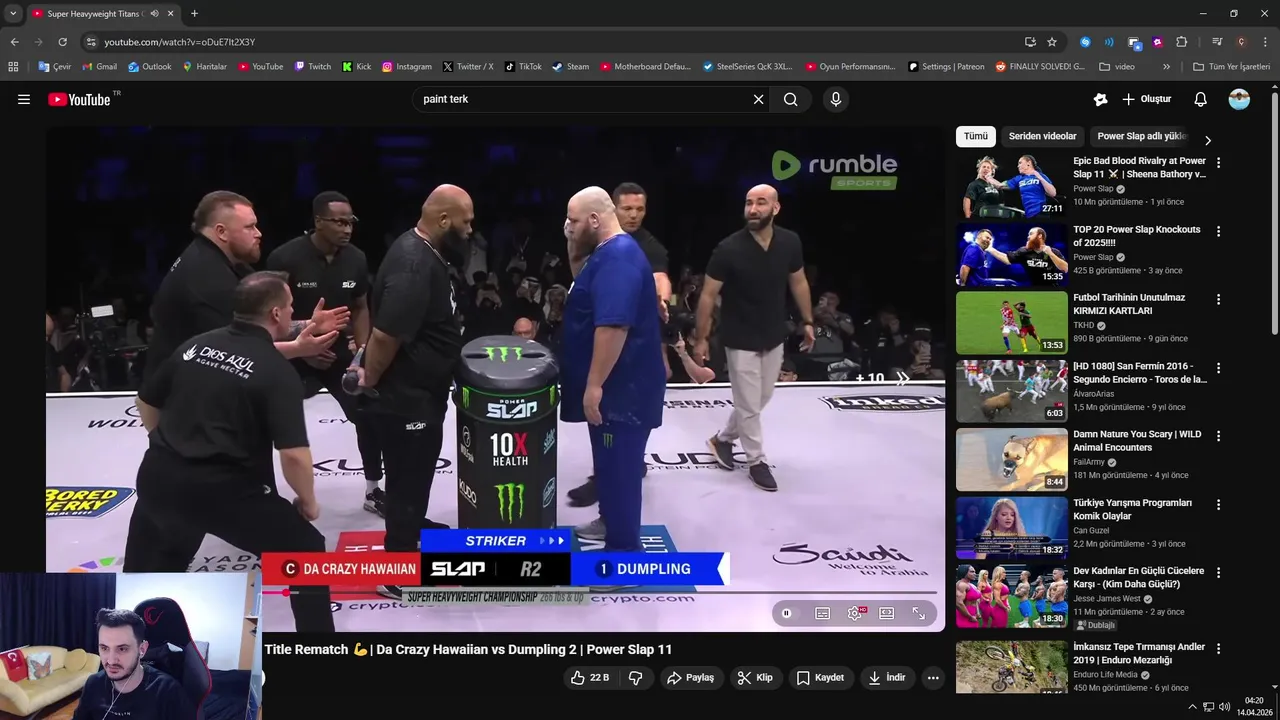The image size is (1280, 720).
Task: Show more filter chips with right arrow
Action: tap(1207, 141)
